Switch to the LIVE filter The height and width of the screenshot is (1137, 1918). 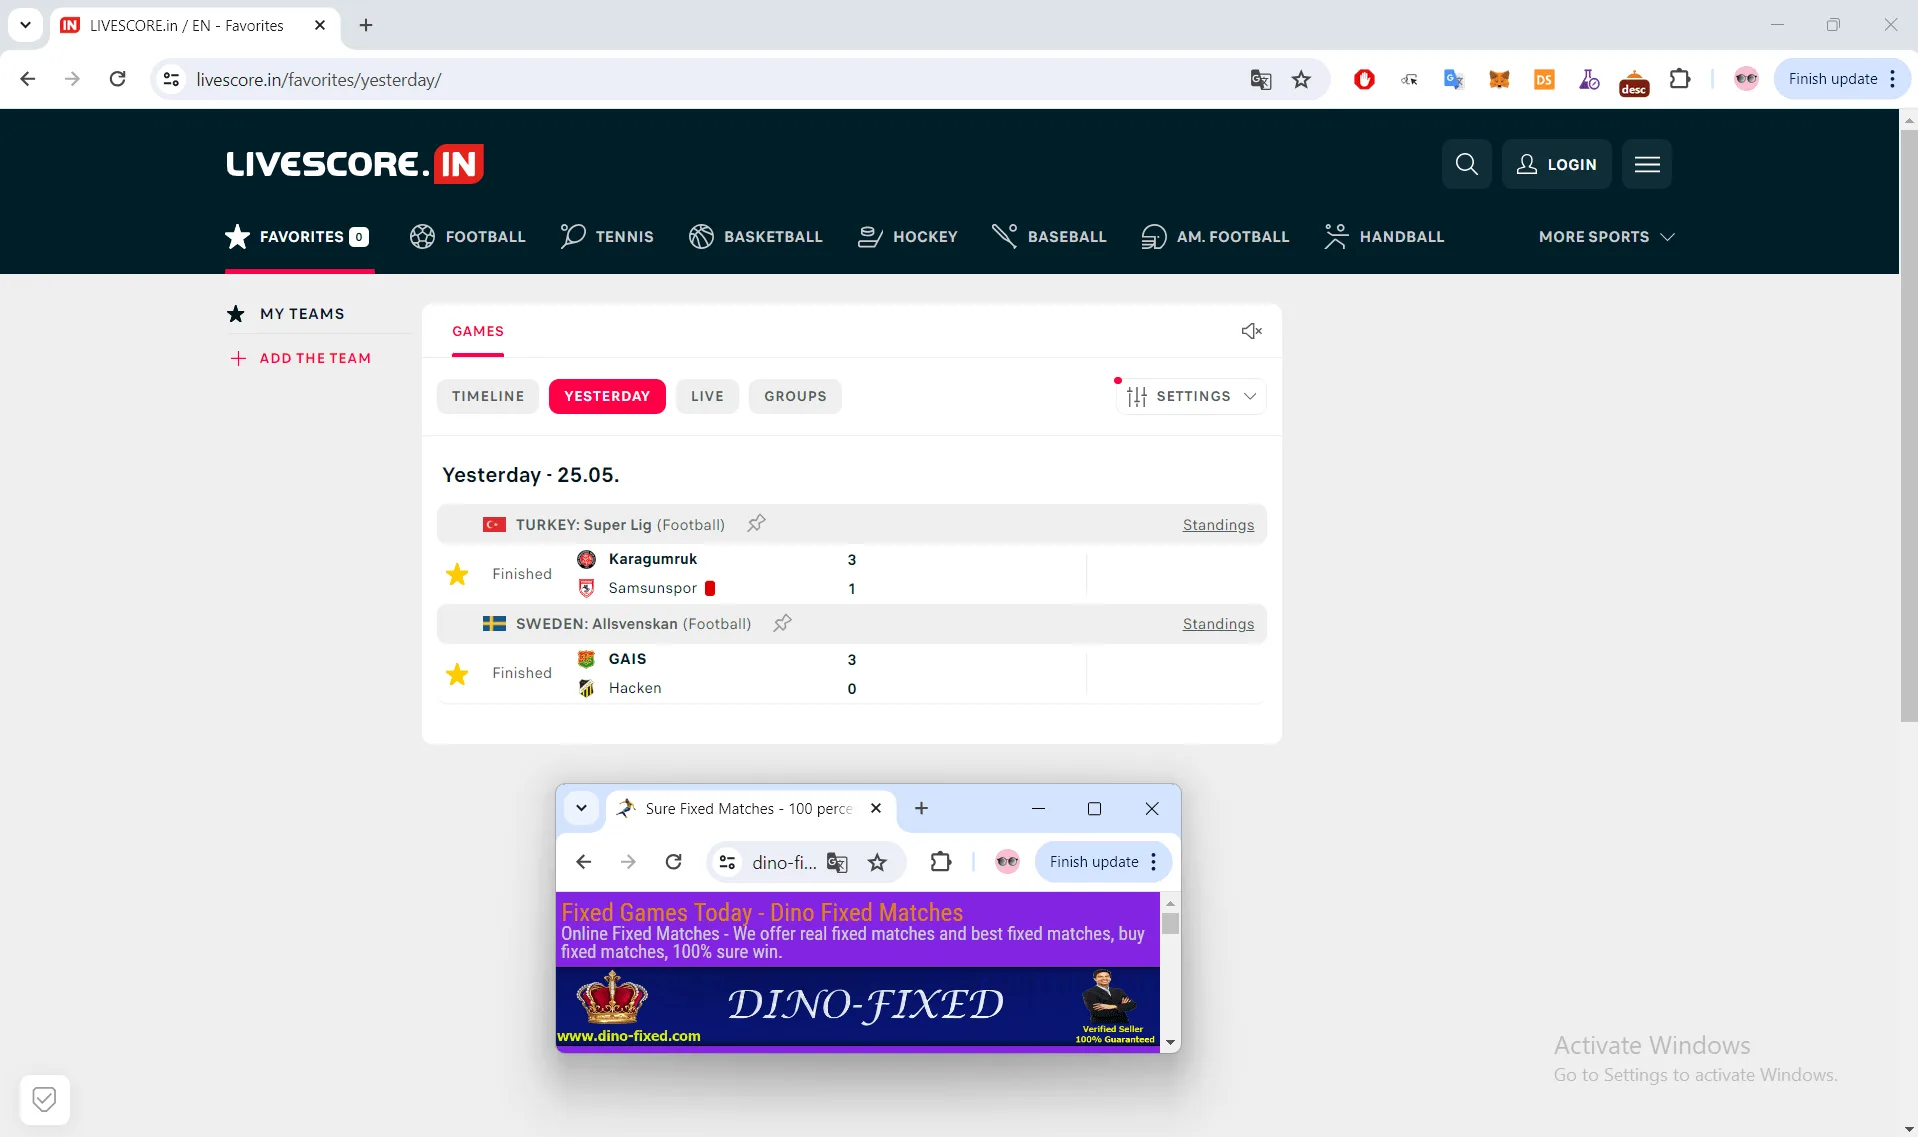[707, 396]
